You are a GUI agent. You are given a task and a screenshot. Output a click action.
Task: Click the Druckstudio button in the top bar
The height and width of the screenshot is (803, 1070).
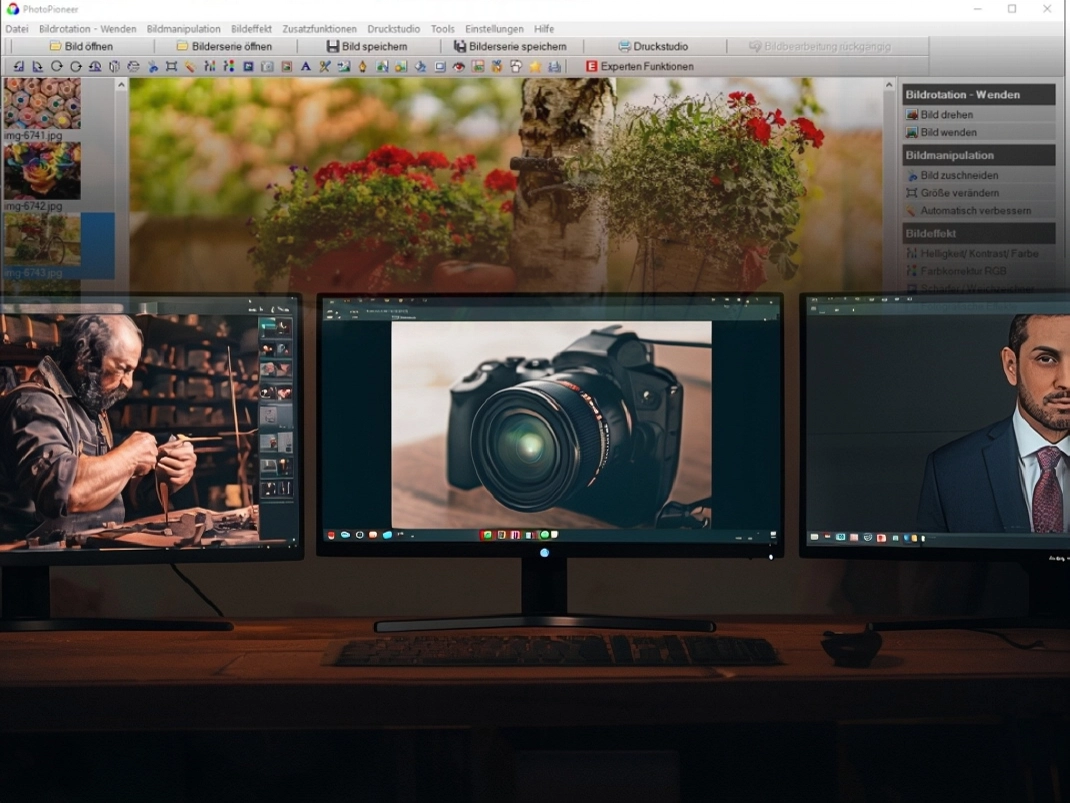click(x=655, y=46)
